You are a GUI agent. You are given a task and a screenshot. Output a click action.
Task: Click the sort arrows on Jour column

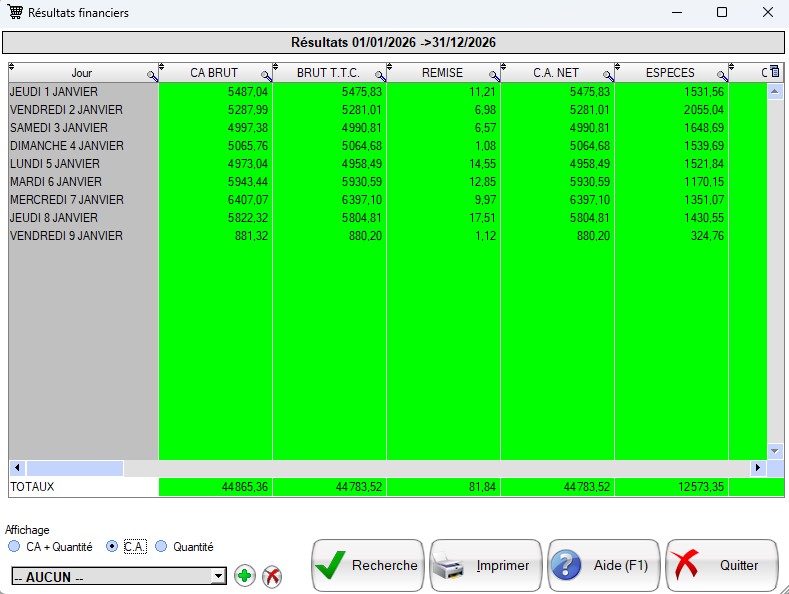[12, 68]
